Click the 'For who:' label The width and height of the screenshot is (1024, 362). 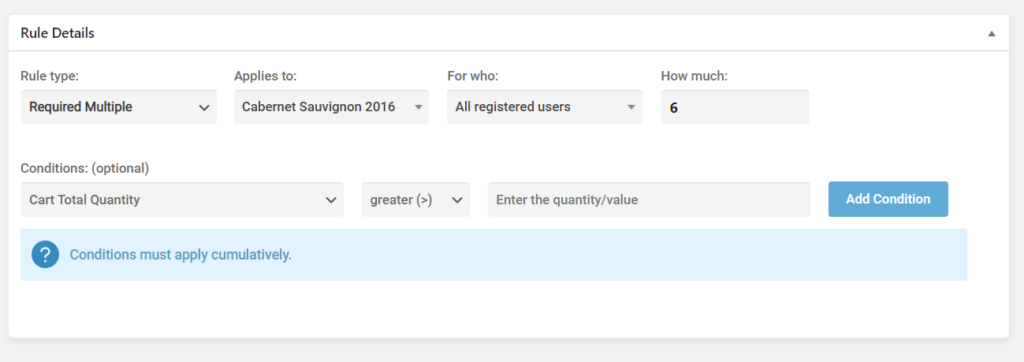(473, 76)
